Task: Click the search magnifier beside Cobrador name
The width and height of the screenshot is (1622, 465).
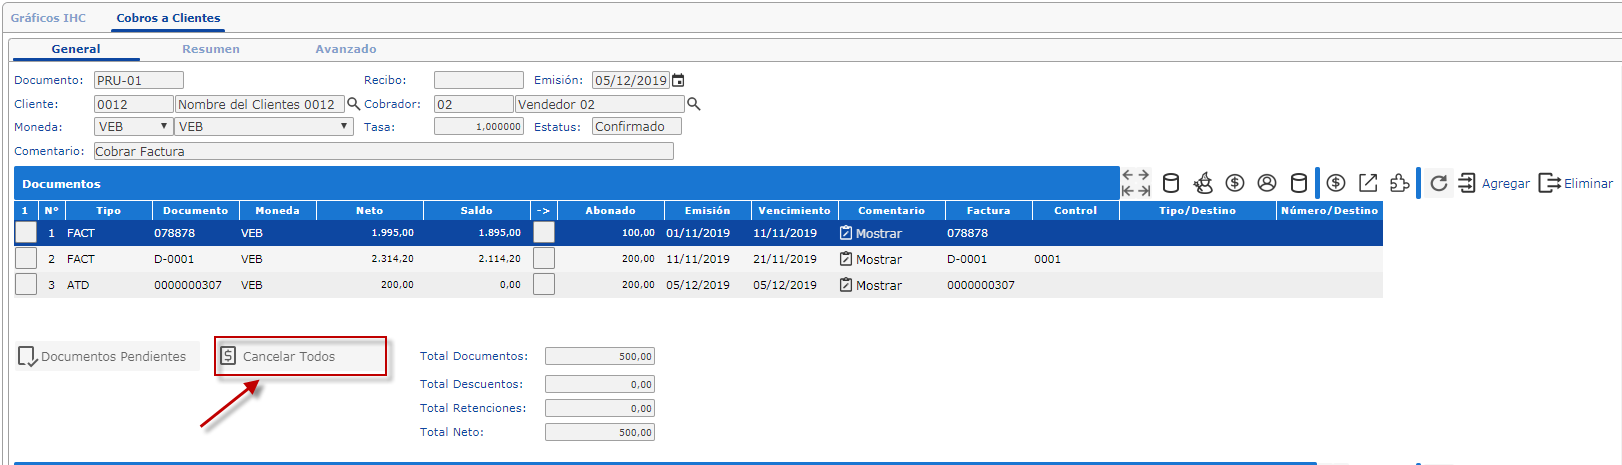Action: pos(694,104)
